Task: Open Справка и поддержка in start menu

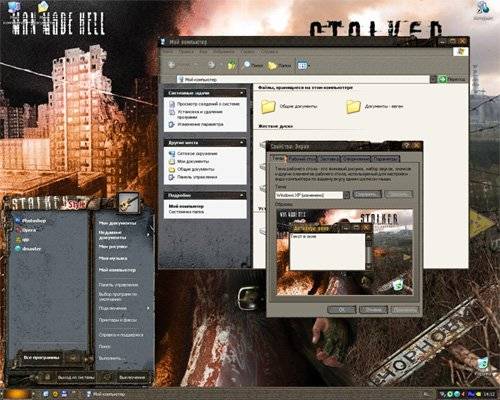Action: point(121,335)
